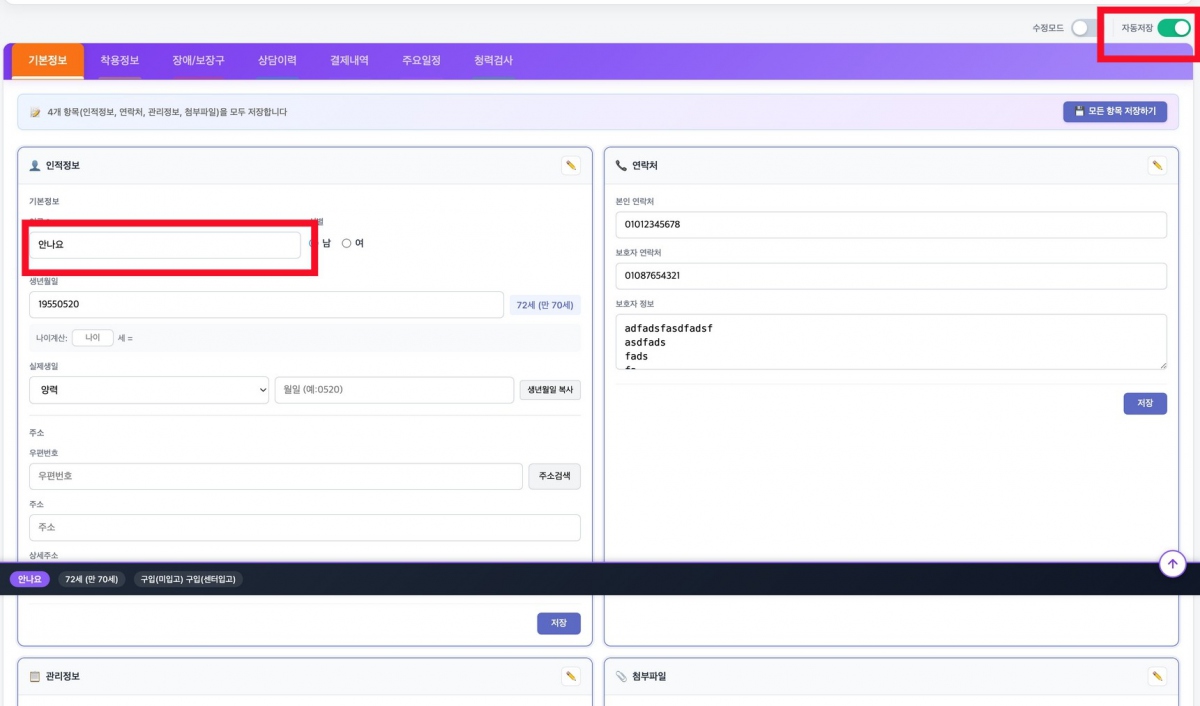
Task: Click 저장 button in 연락처 panel
Action: point(1144,403)
